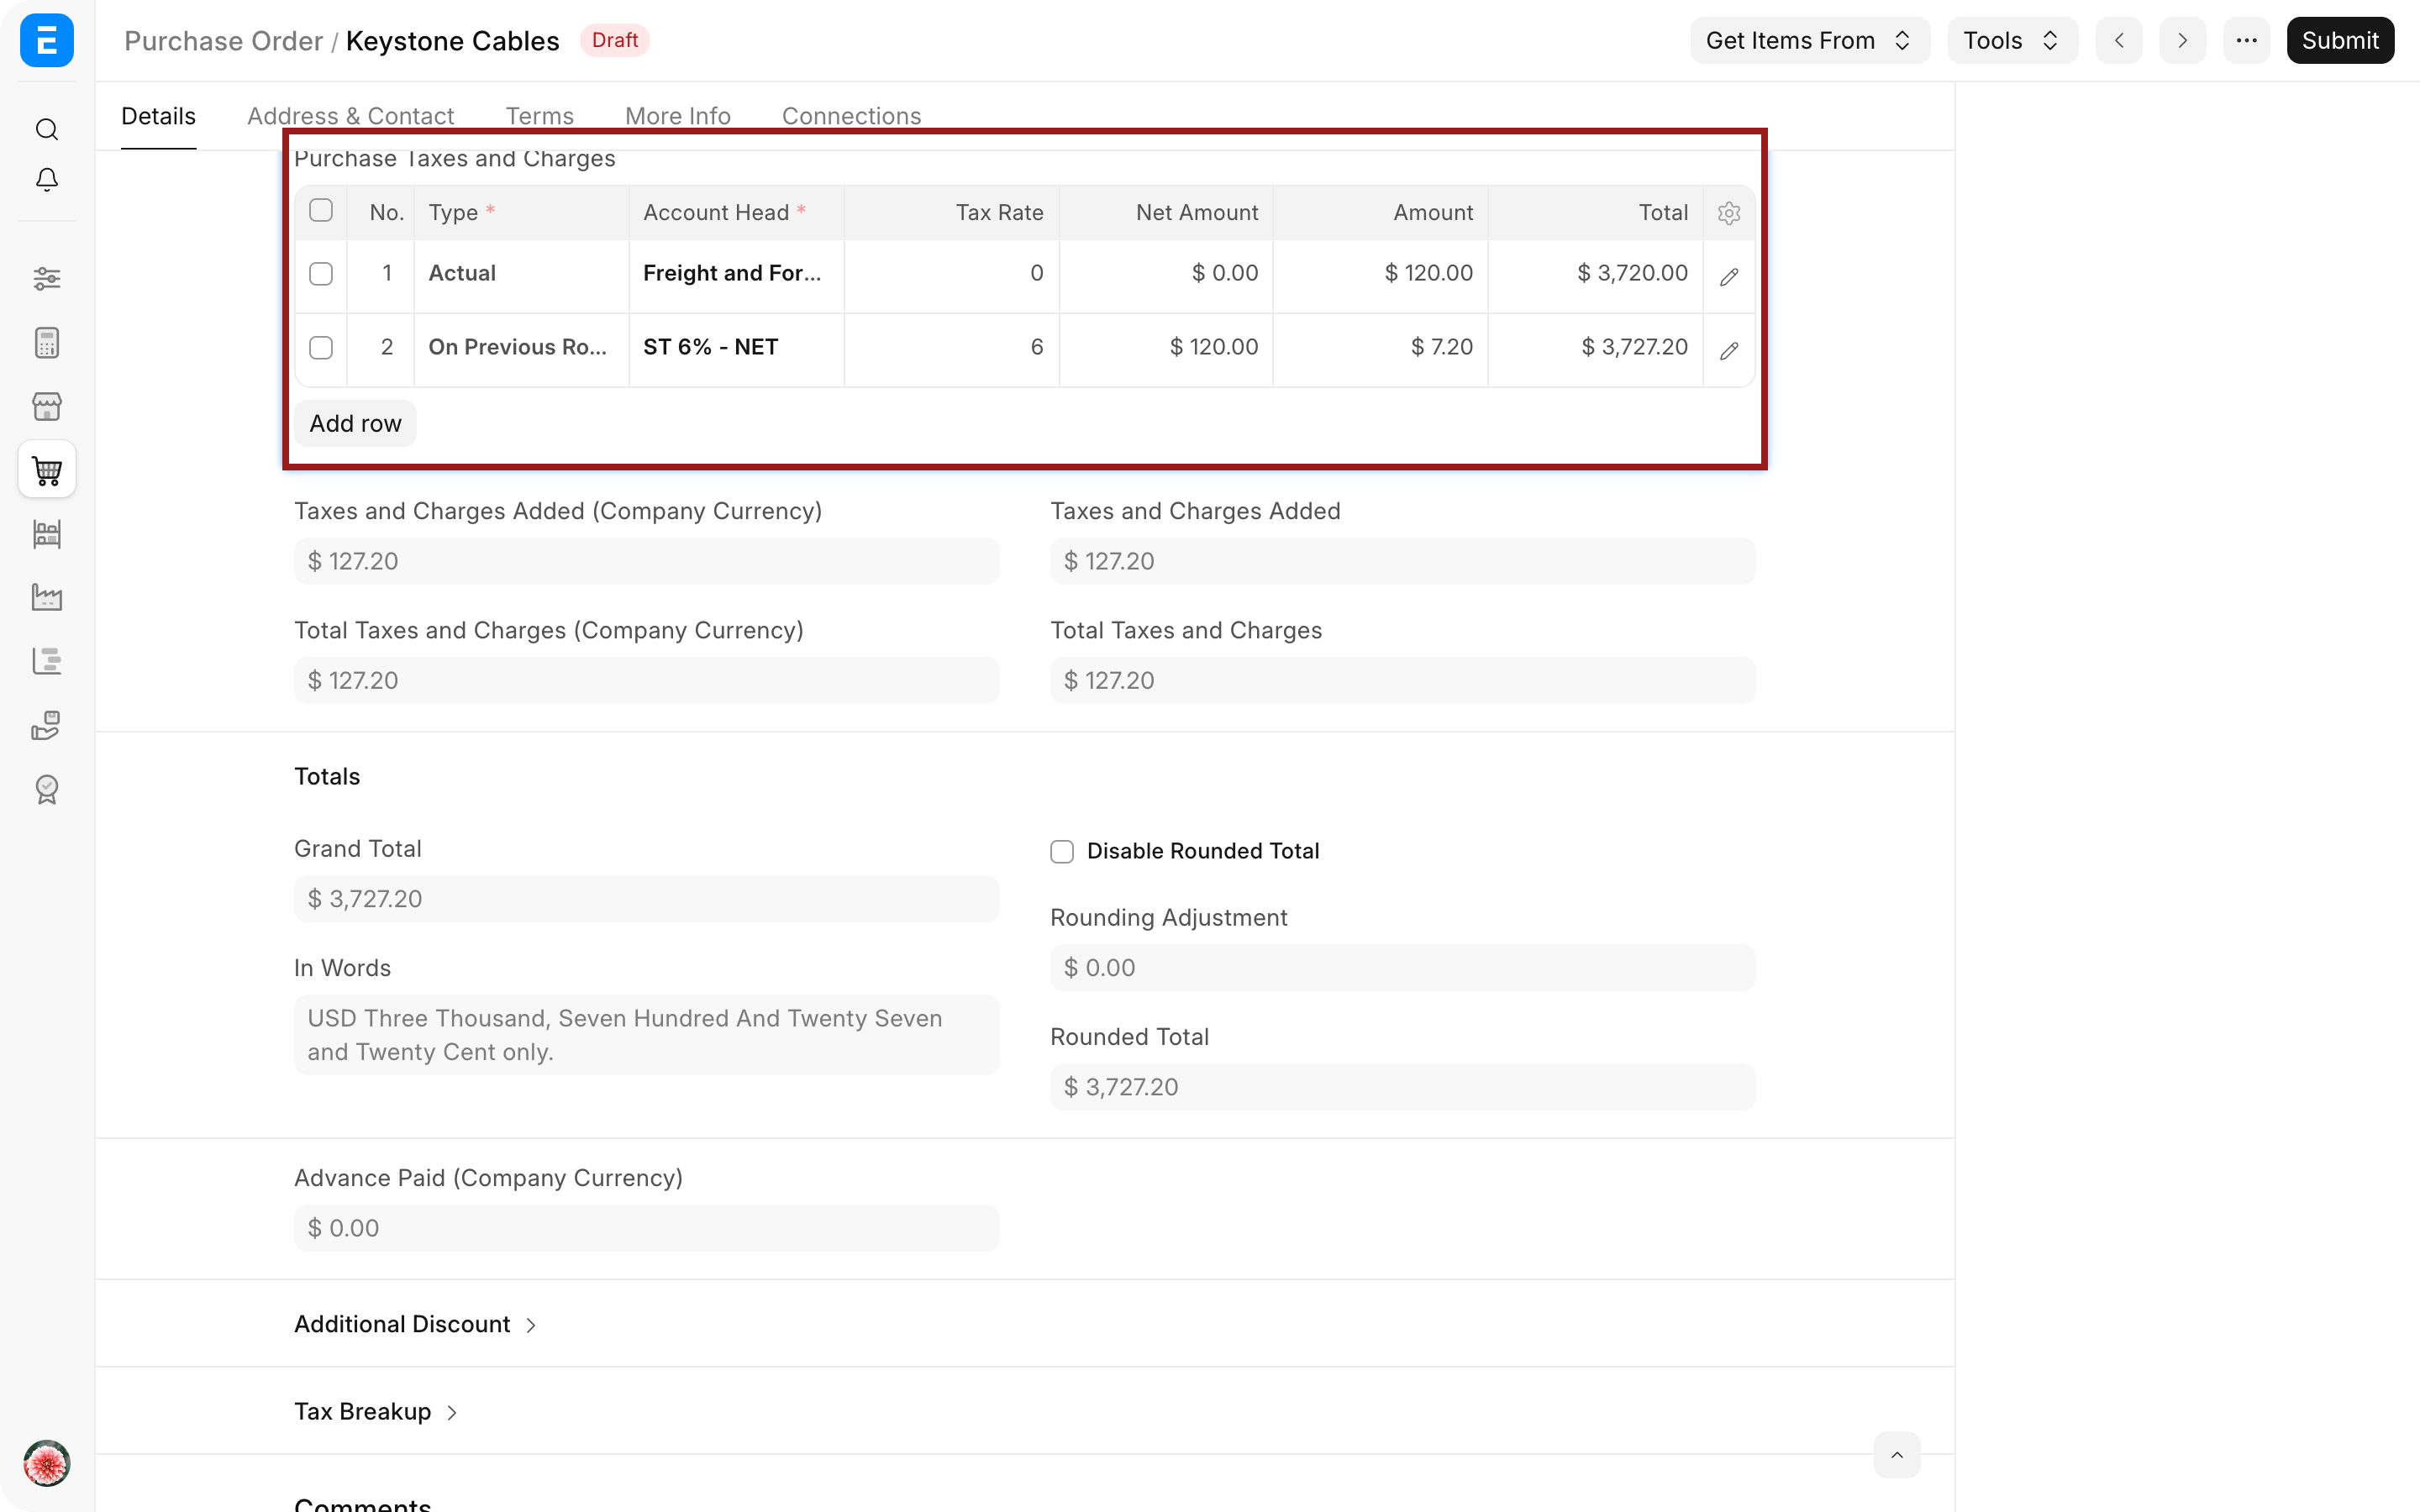Viewport: 2420px width, 1512px height.
Task: Open the Projects chart icon in sidebar
Action: [47, 661]
